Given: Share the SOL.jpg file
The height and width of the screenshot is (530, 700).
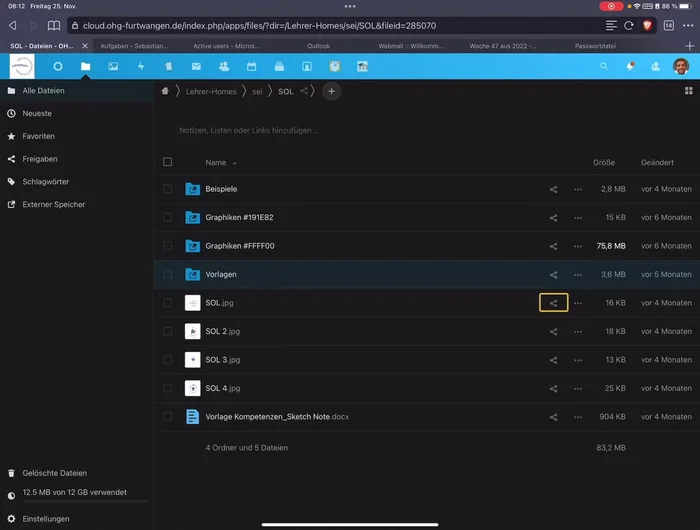Looking at the screenshot, I should (553, 303).
